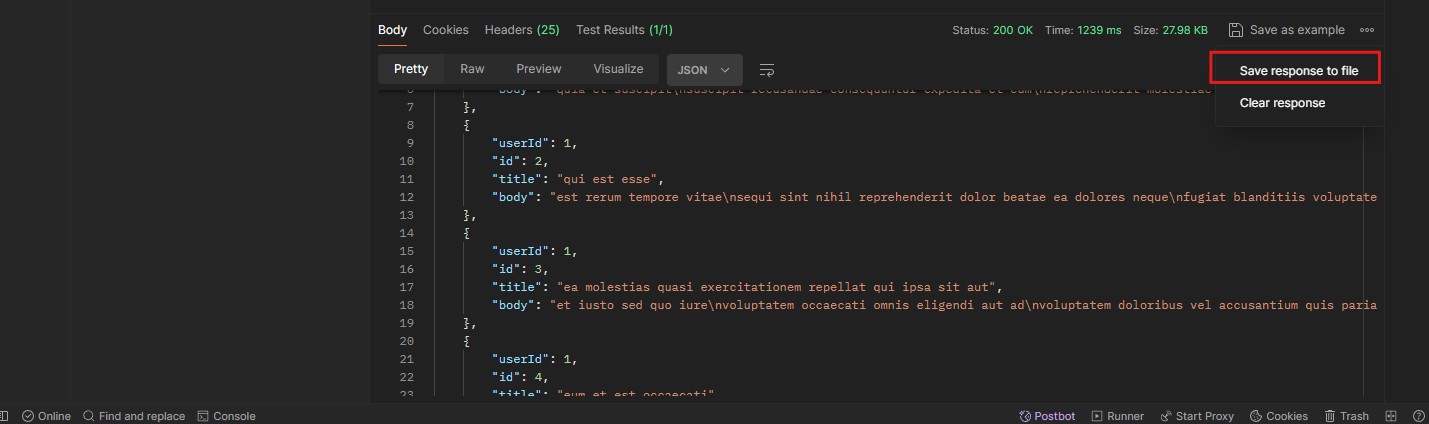Click the "id": 3 line
The width and height of the screenshot is (1429, 424).
point(520,269)
